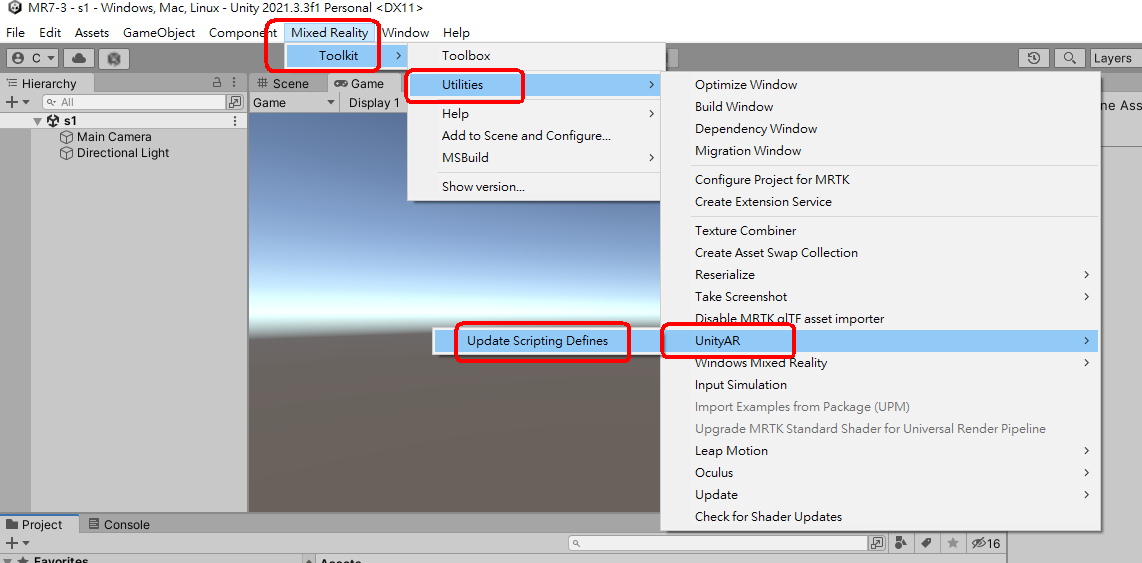
Task: Select the Utilities submenu entry
Action: (534, 84)
